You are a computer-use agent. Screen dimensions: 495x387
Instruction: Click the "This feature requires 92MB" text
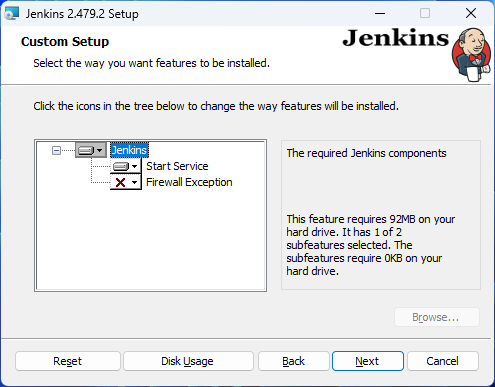pyautogui.click(x=371, y=245)
